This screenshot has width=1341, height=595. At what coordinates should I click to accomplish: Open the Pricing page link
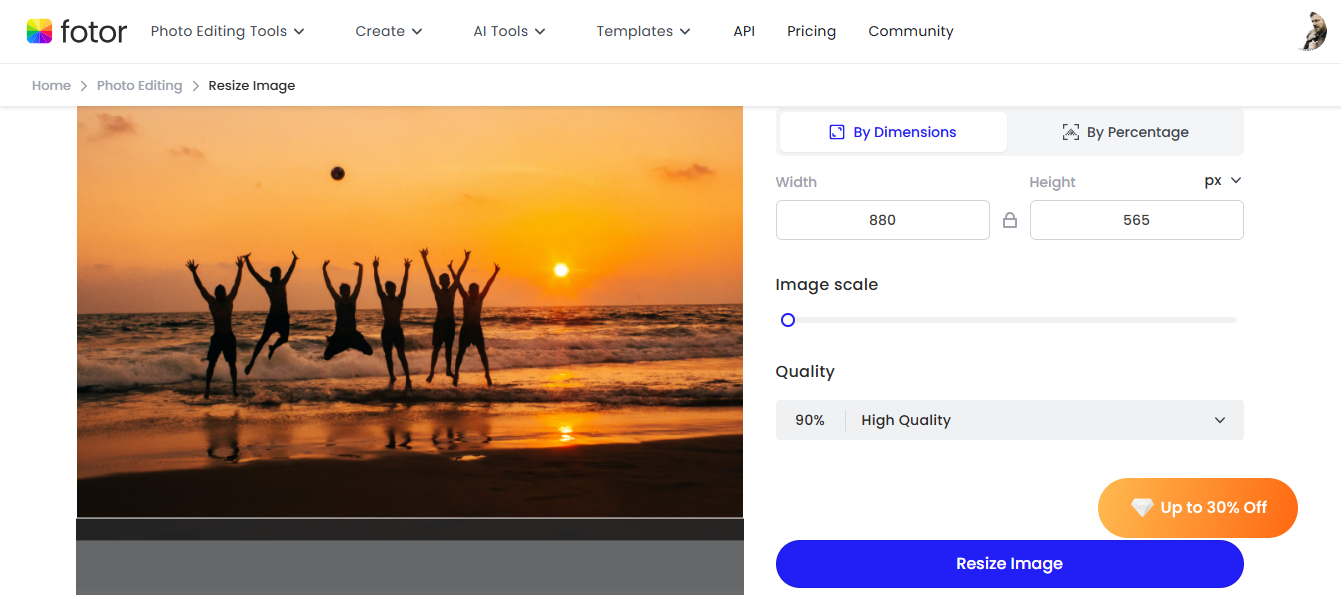811,31
